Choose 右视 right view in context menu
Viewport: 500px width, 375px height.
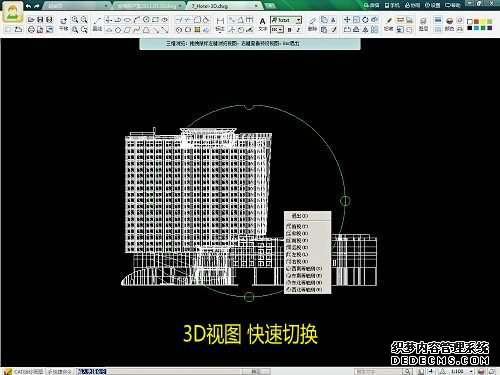click(x=308, y=261)
